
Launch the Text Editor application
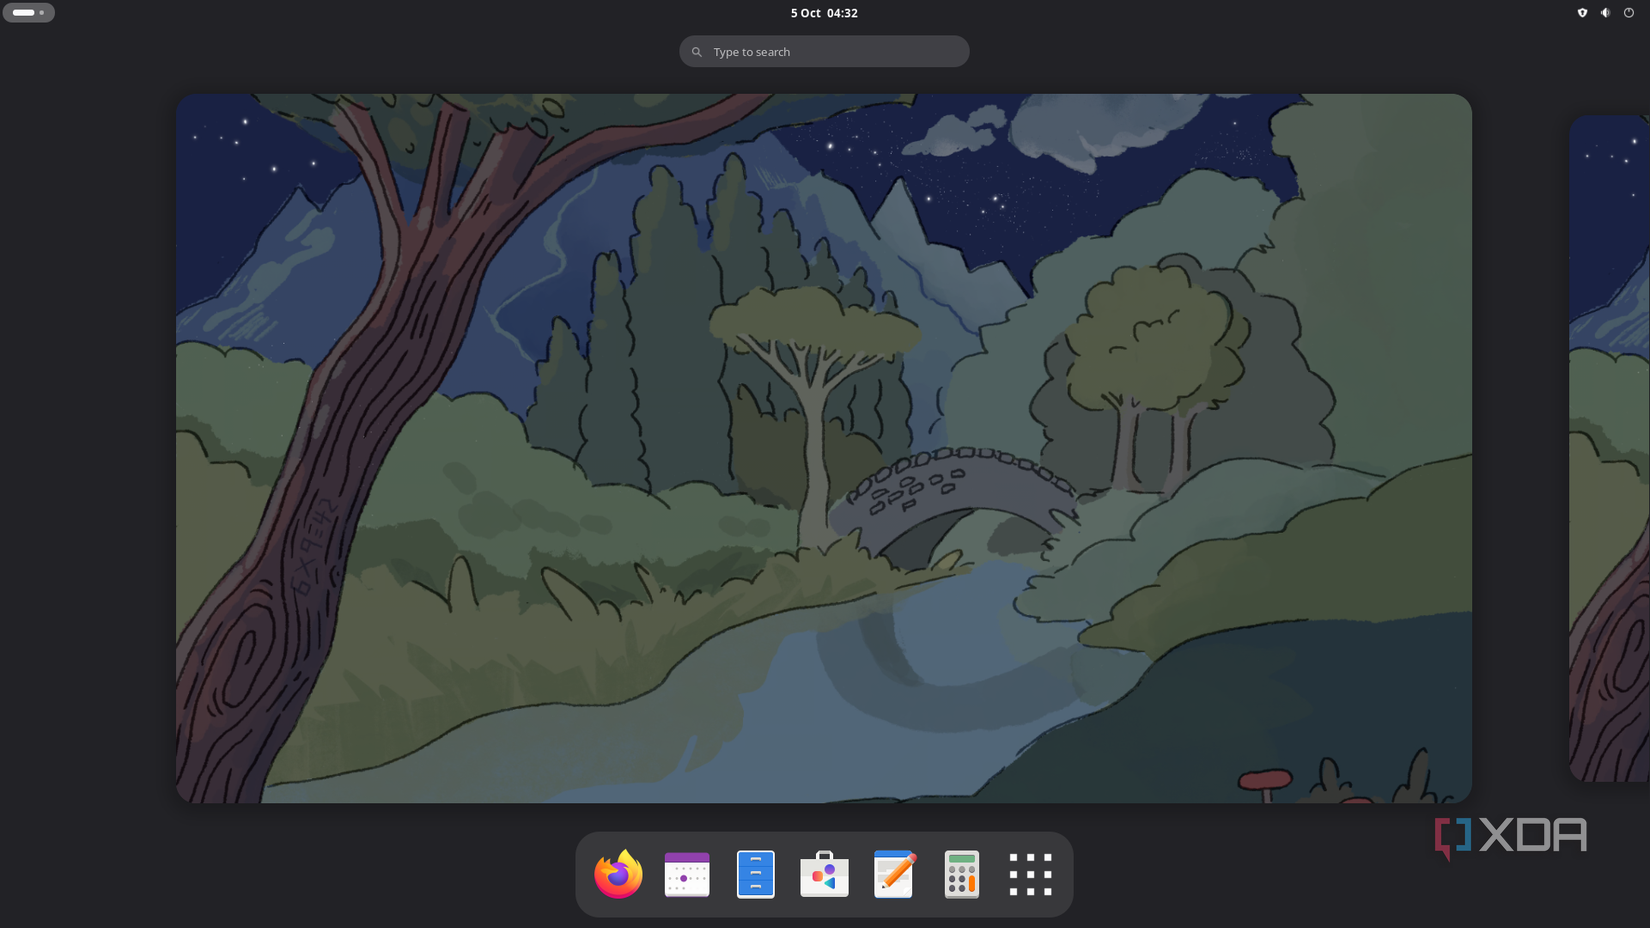[x=893, y=873]
